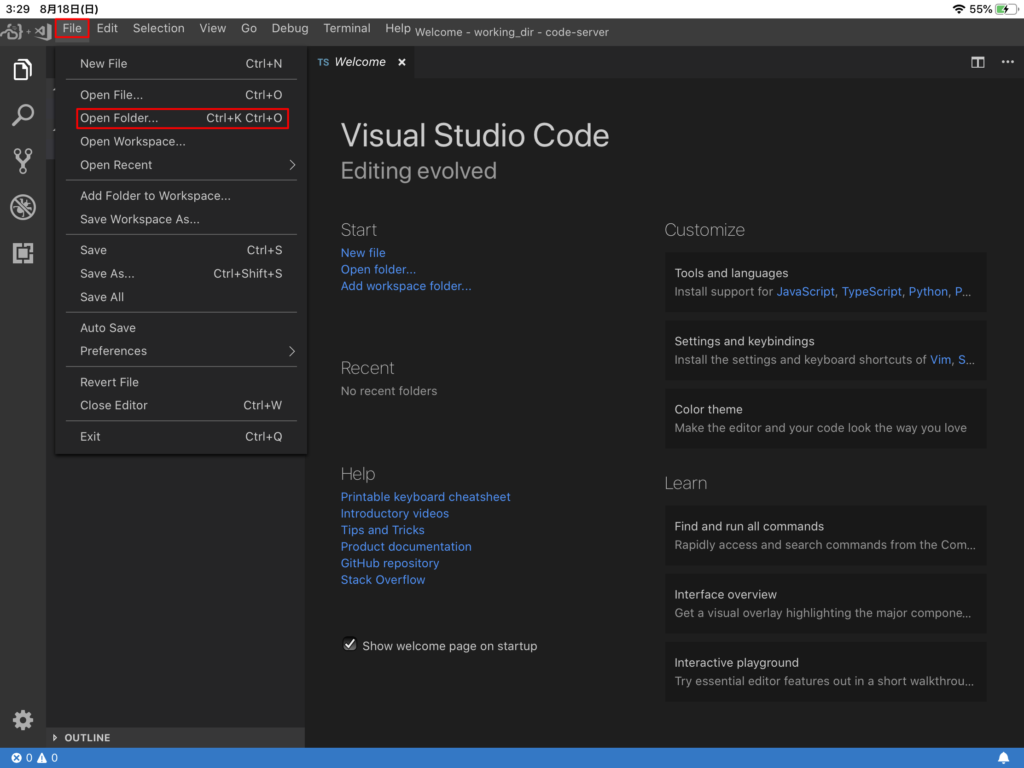Viewport: 1024px width, 768px height.
Task: Close the File menu via its title
Action: [x=72, y=29]
